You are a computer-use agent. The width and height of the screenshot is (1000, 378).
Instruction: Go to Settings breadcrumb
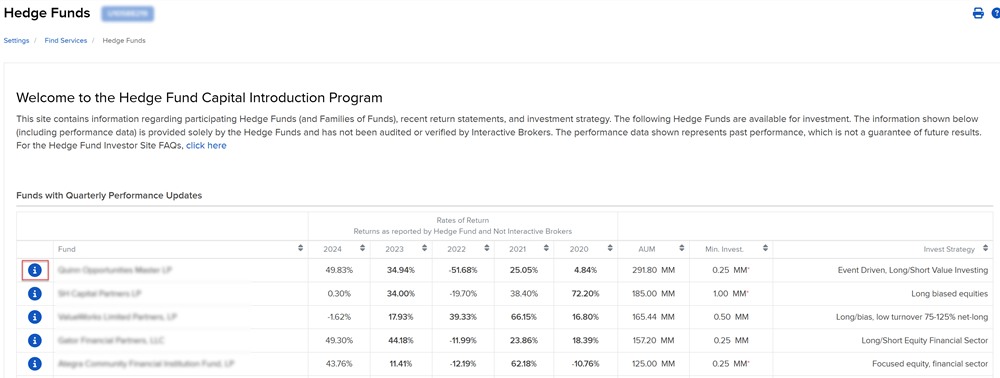[x=16, y=40]
